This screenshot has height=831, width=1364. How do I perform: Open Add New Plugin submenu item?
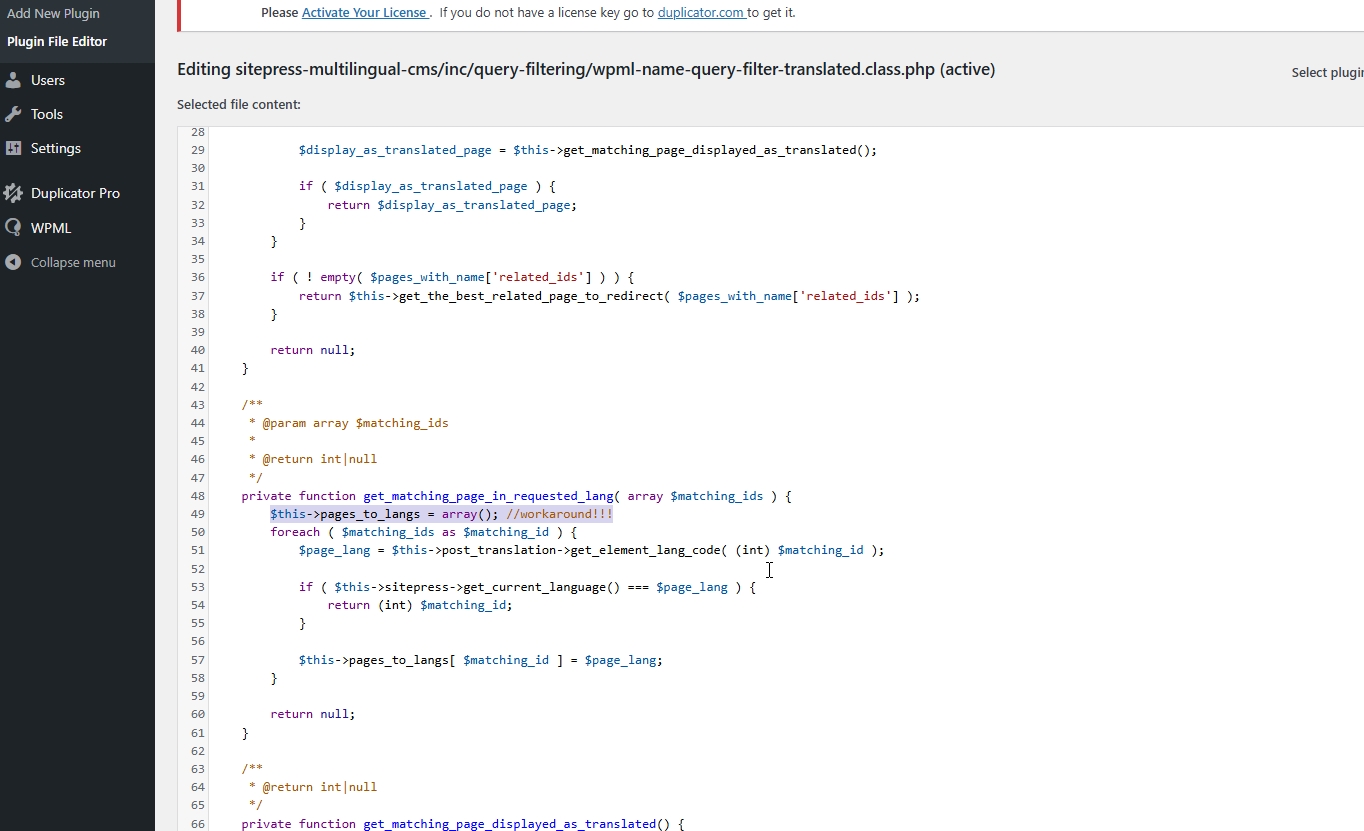click(53, 14)
